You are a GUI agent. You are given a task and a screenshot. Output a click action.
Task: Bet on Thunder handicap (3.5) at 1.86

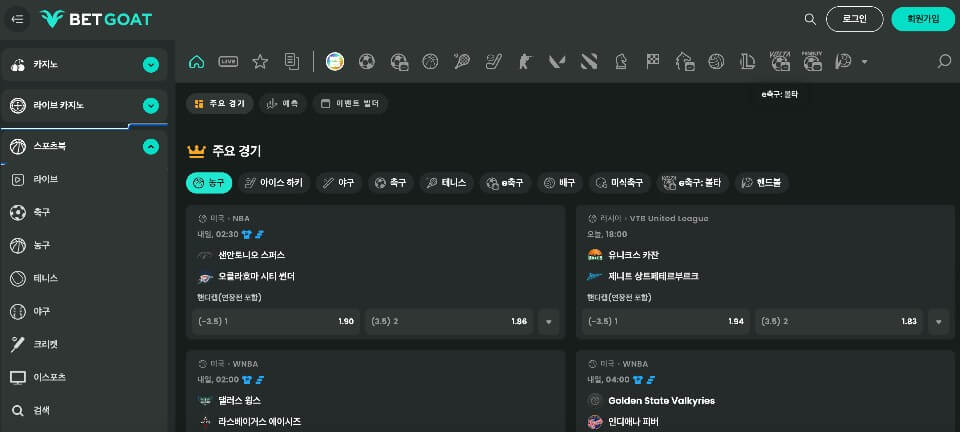[449, 321]
